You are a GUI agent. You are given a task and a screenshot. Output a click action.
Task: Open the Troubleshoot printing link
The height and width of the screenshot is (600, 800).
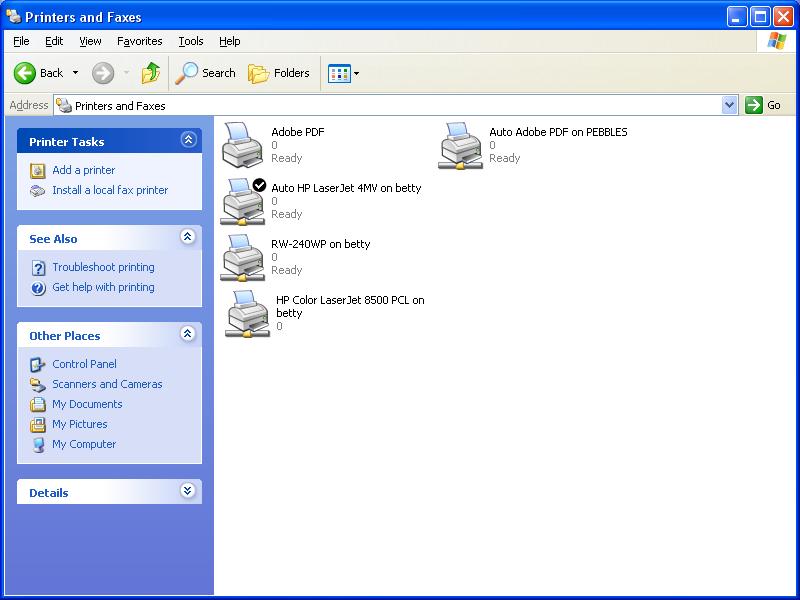click(104, 267)
